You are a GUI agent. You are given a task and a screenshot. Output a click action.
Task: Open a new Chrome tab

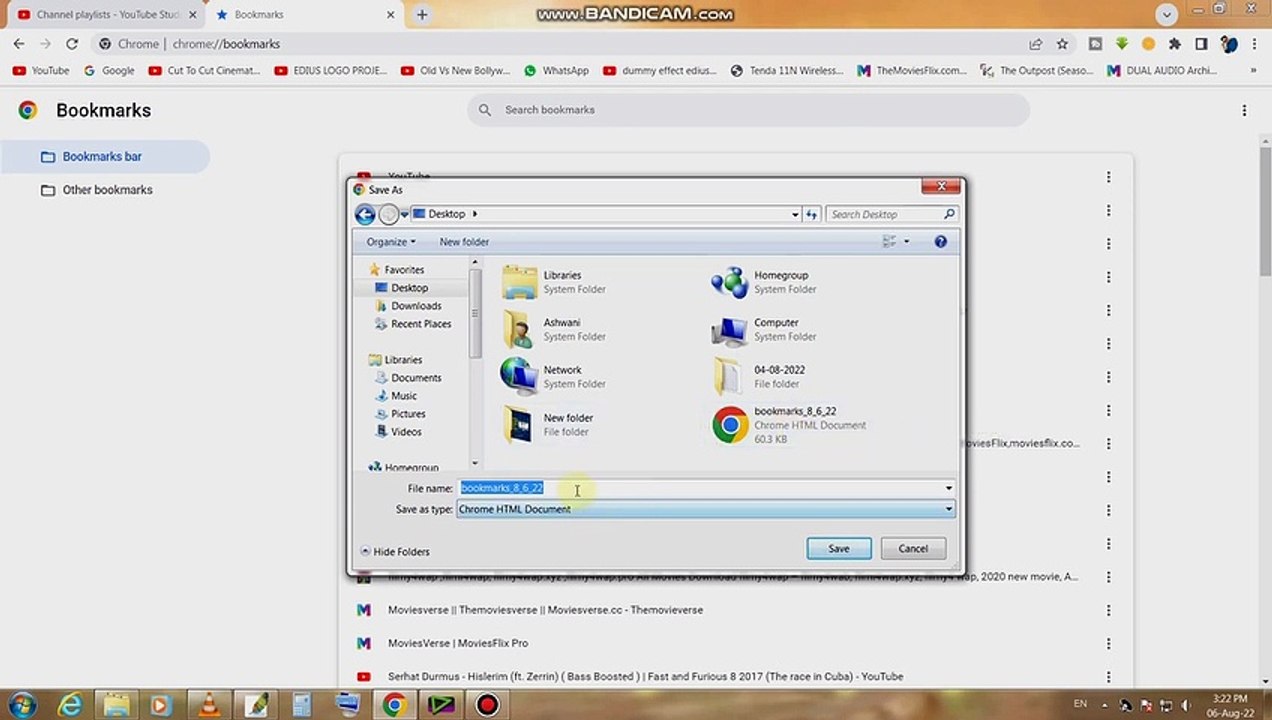[422, 15]
